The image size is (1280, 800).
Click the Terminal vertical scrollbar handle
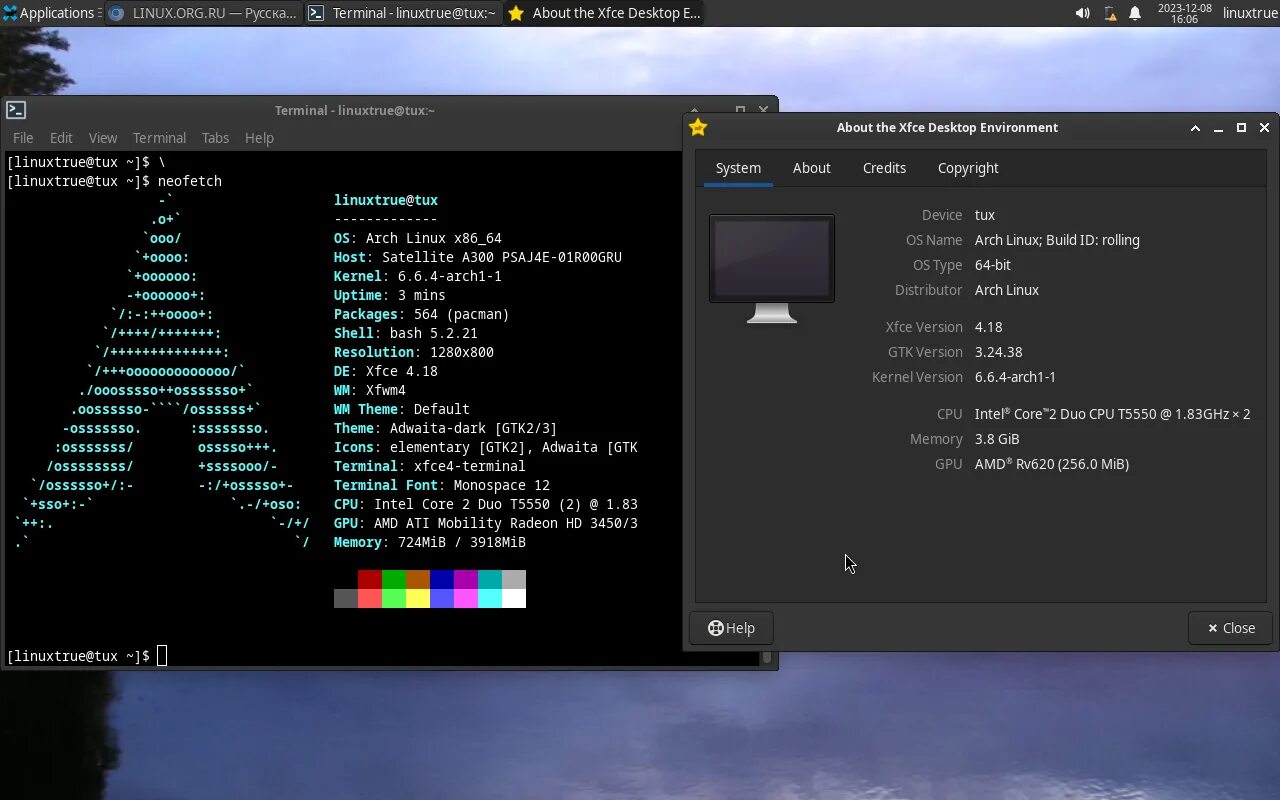(767, 657)
